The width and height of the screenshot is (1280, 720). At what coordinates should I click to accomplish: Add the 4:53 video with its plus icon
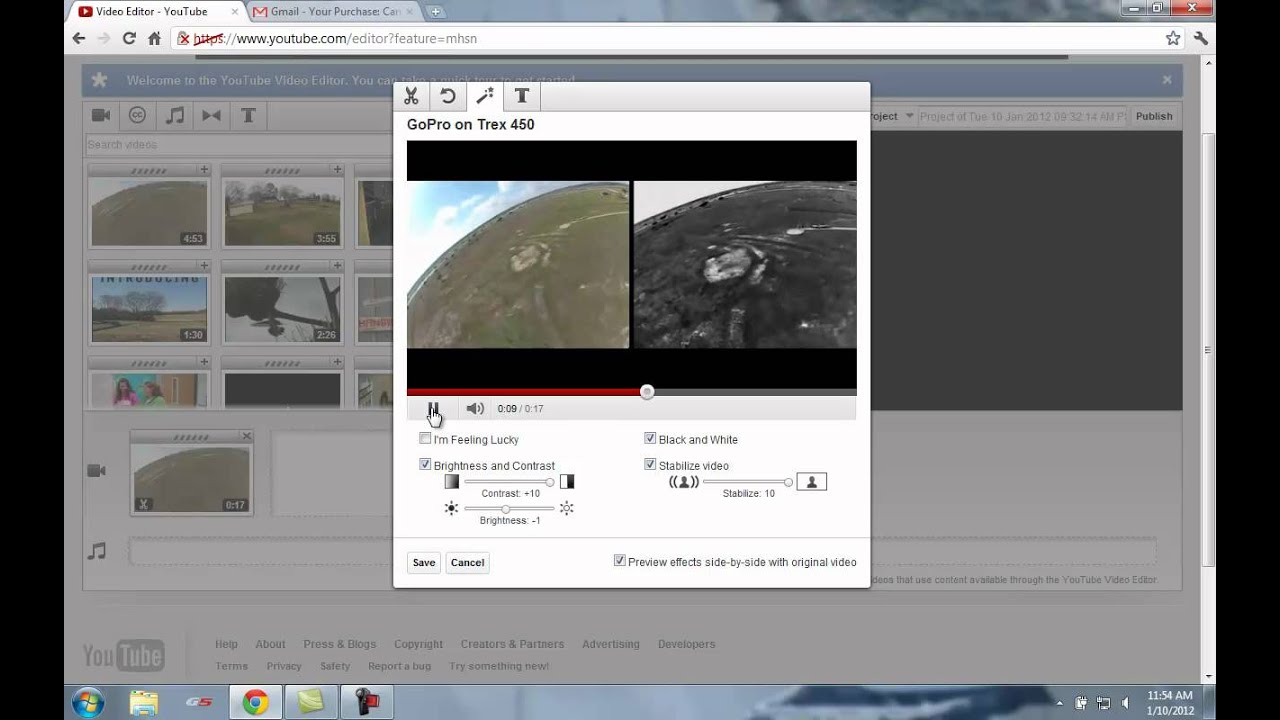[x=204, y=170]
